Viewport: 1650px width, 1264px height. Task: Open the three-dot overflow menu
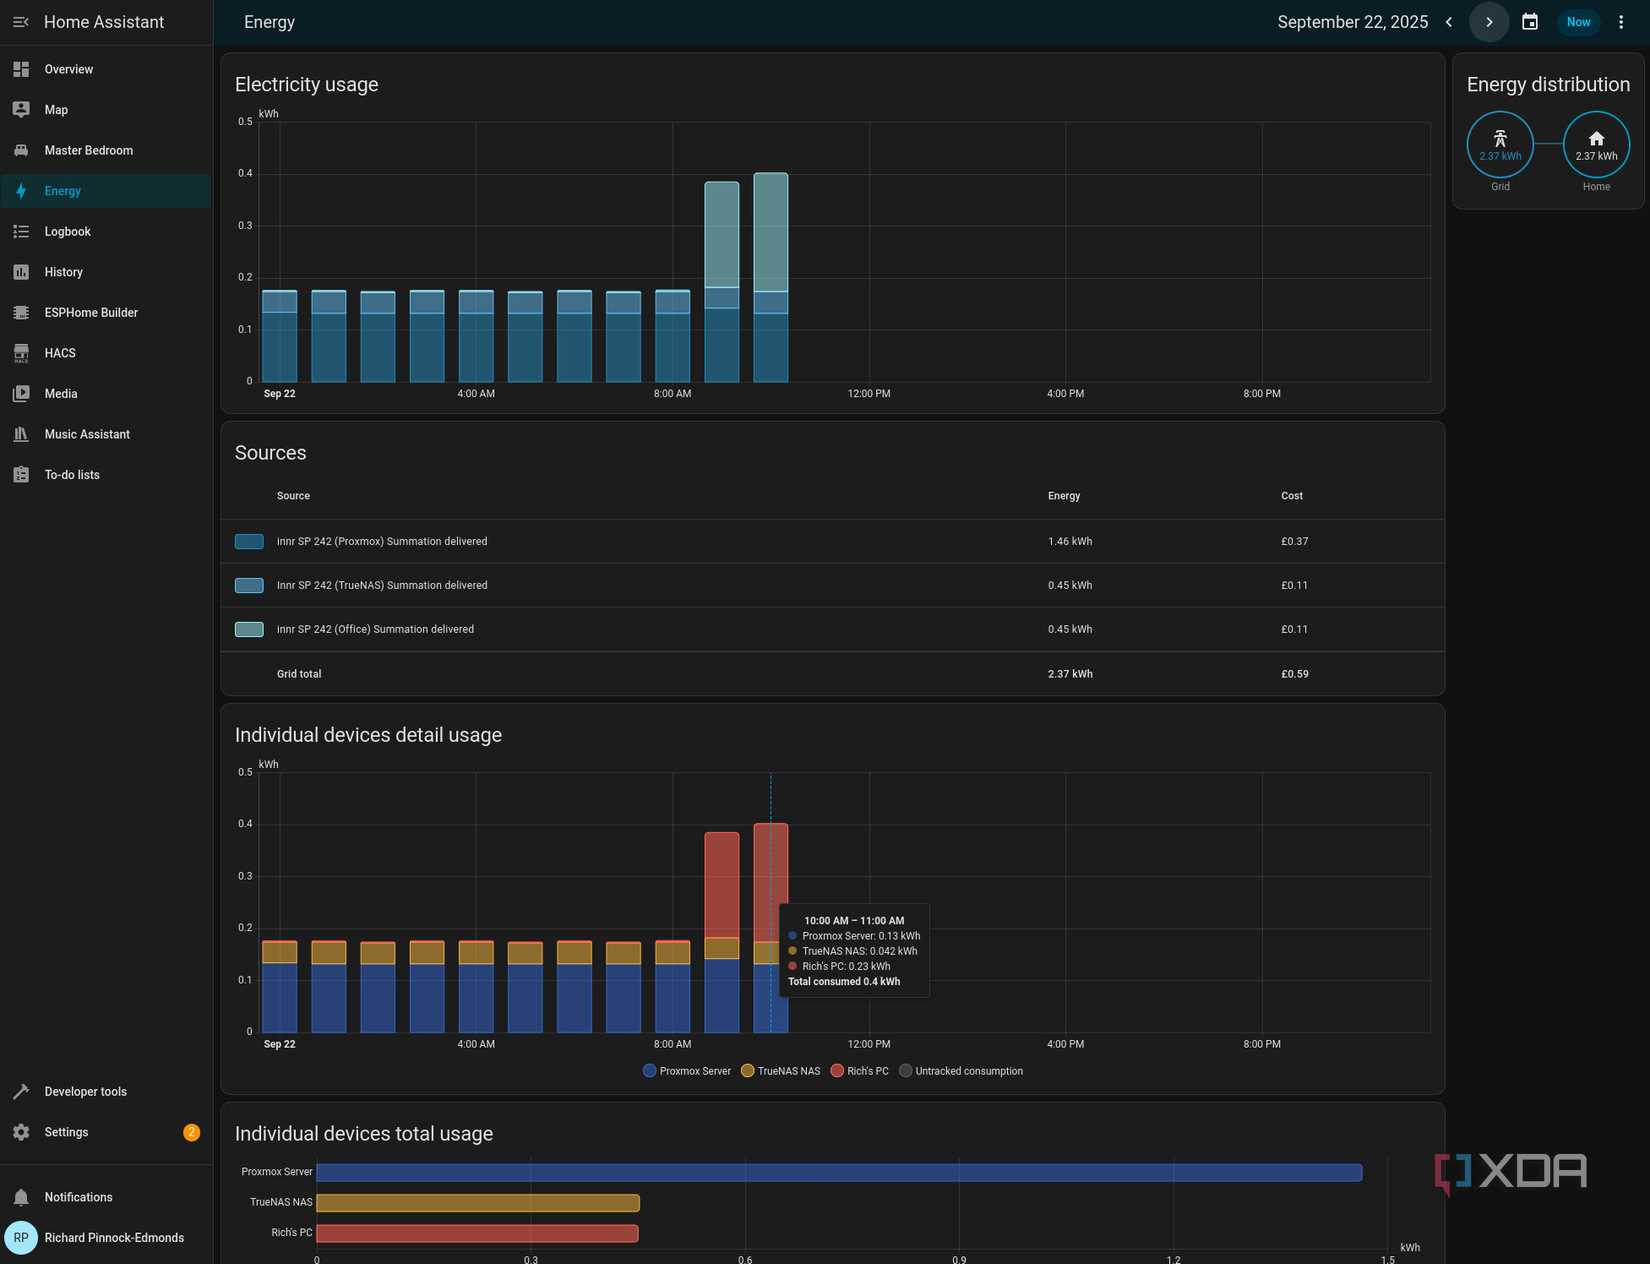pos(1621,22)
